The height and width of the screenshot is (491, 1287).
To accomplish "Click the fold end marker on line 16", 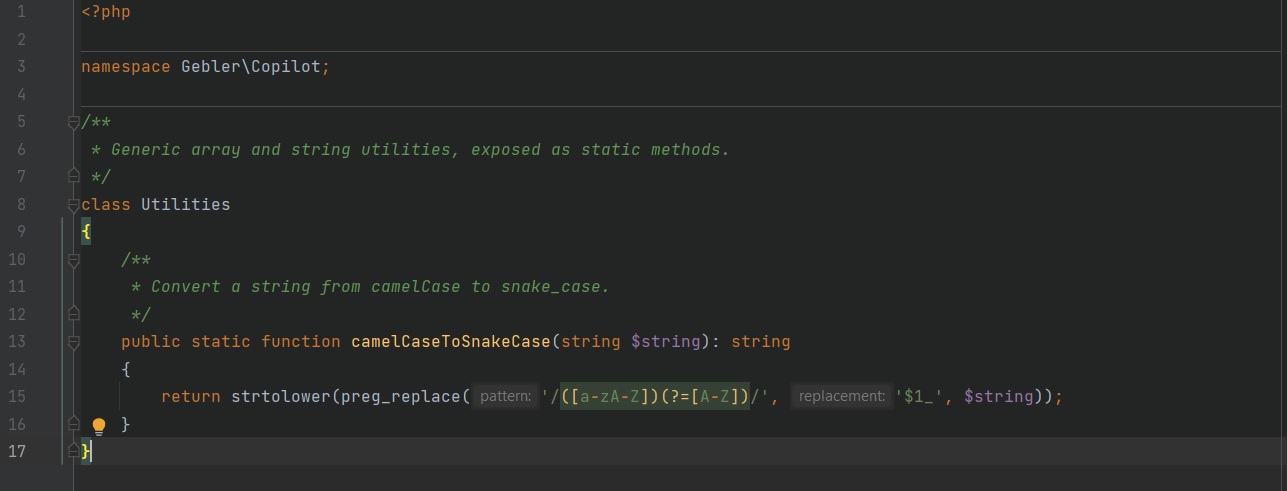I will pyautogui.click(x=73, y=423).
